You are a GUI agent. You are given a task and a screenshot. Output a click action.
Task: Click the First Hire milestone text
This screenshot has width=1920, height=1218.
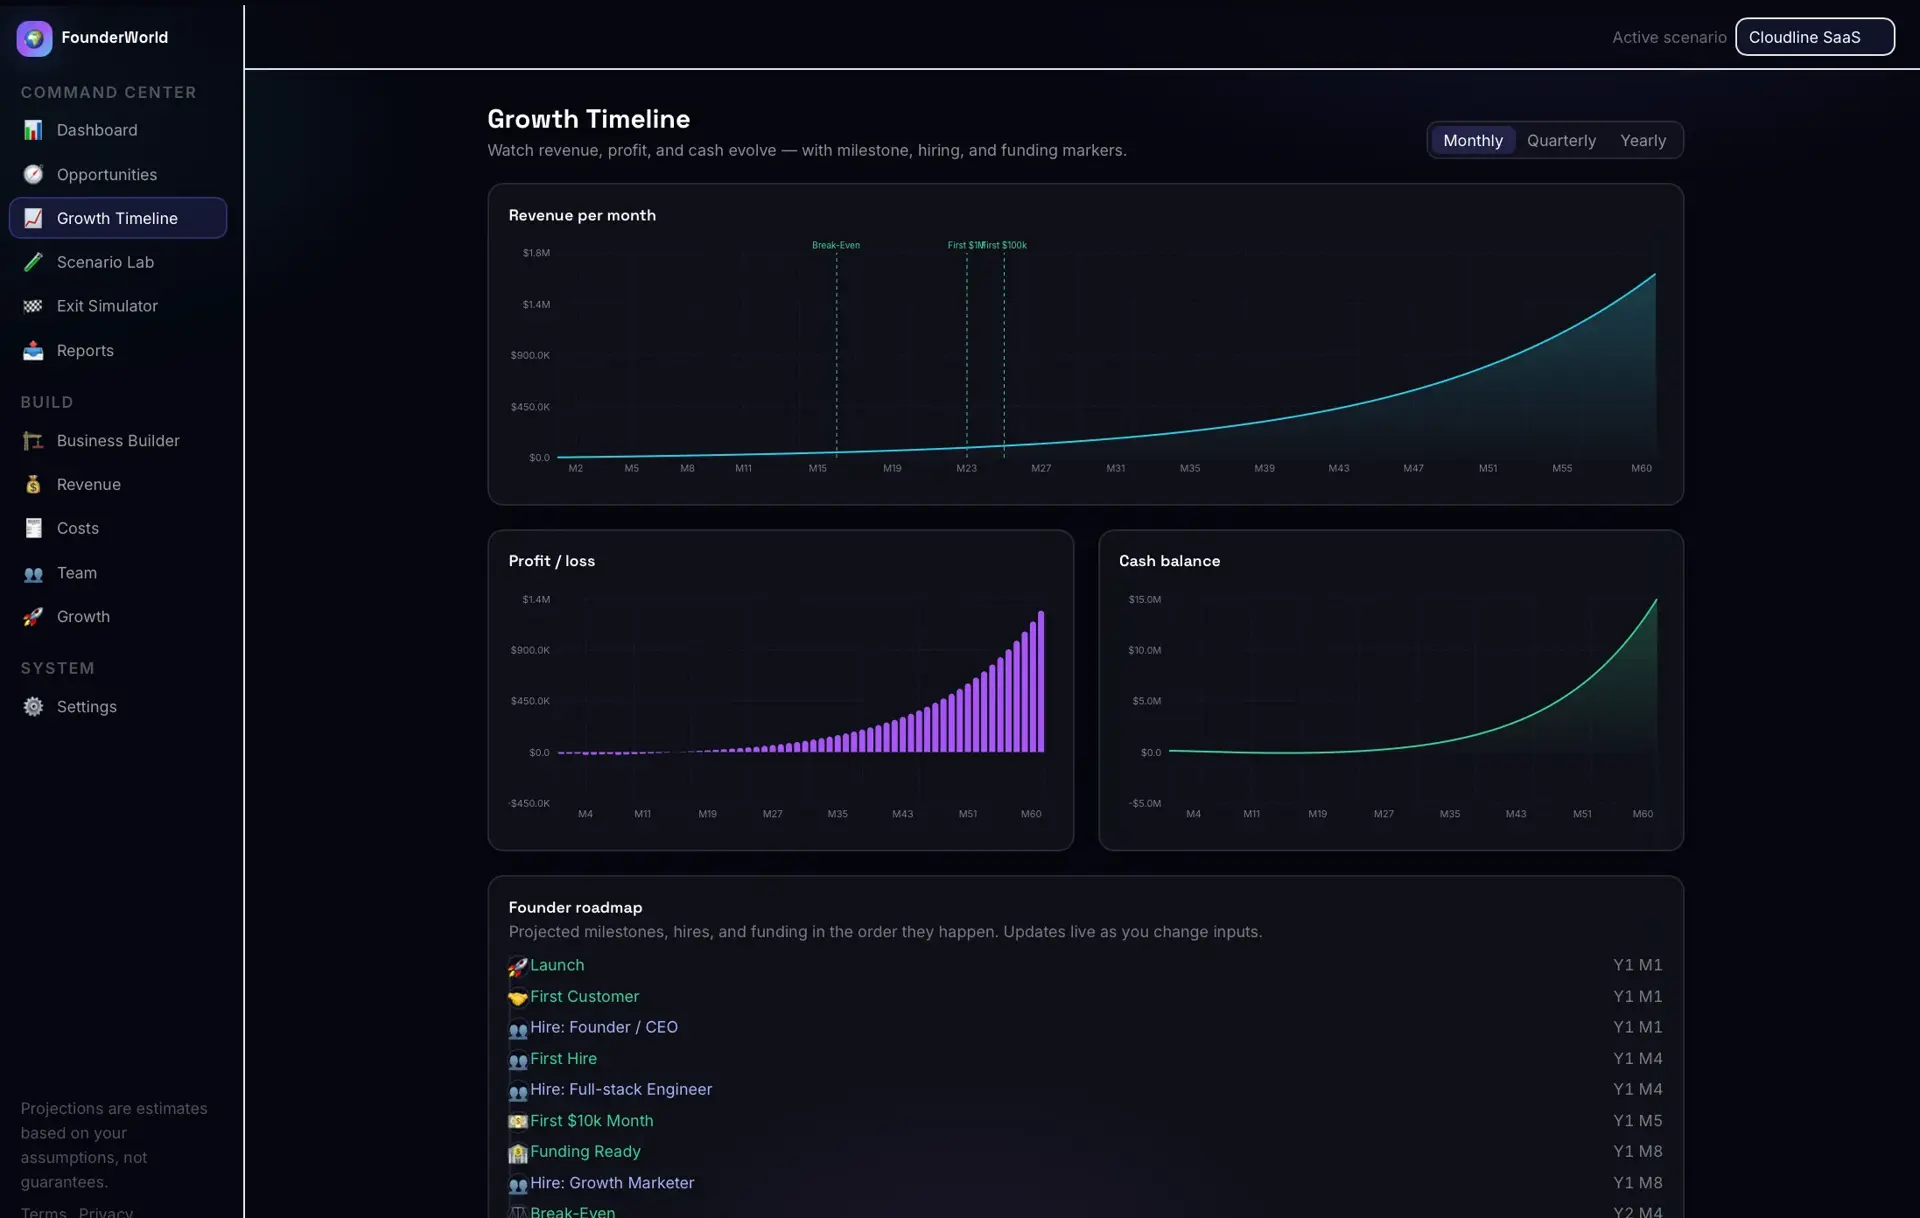click(563, 1058)
